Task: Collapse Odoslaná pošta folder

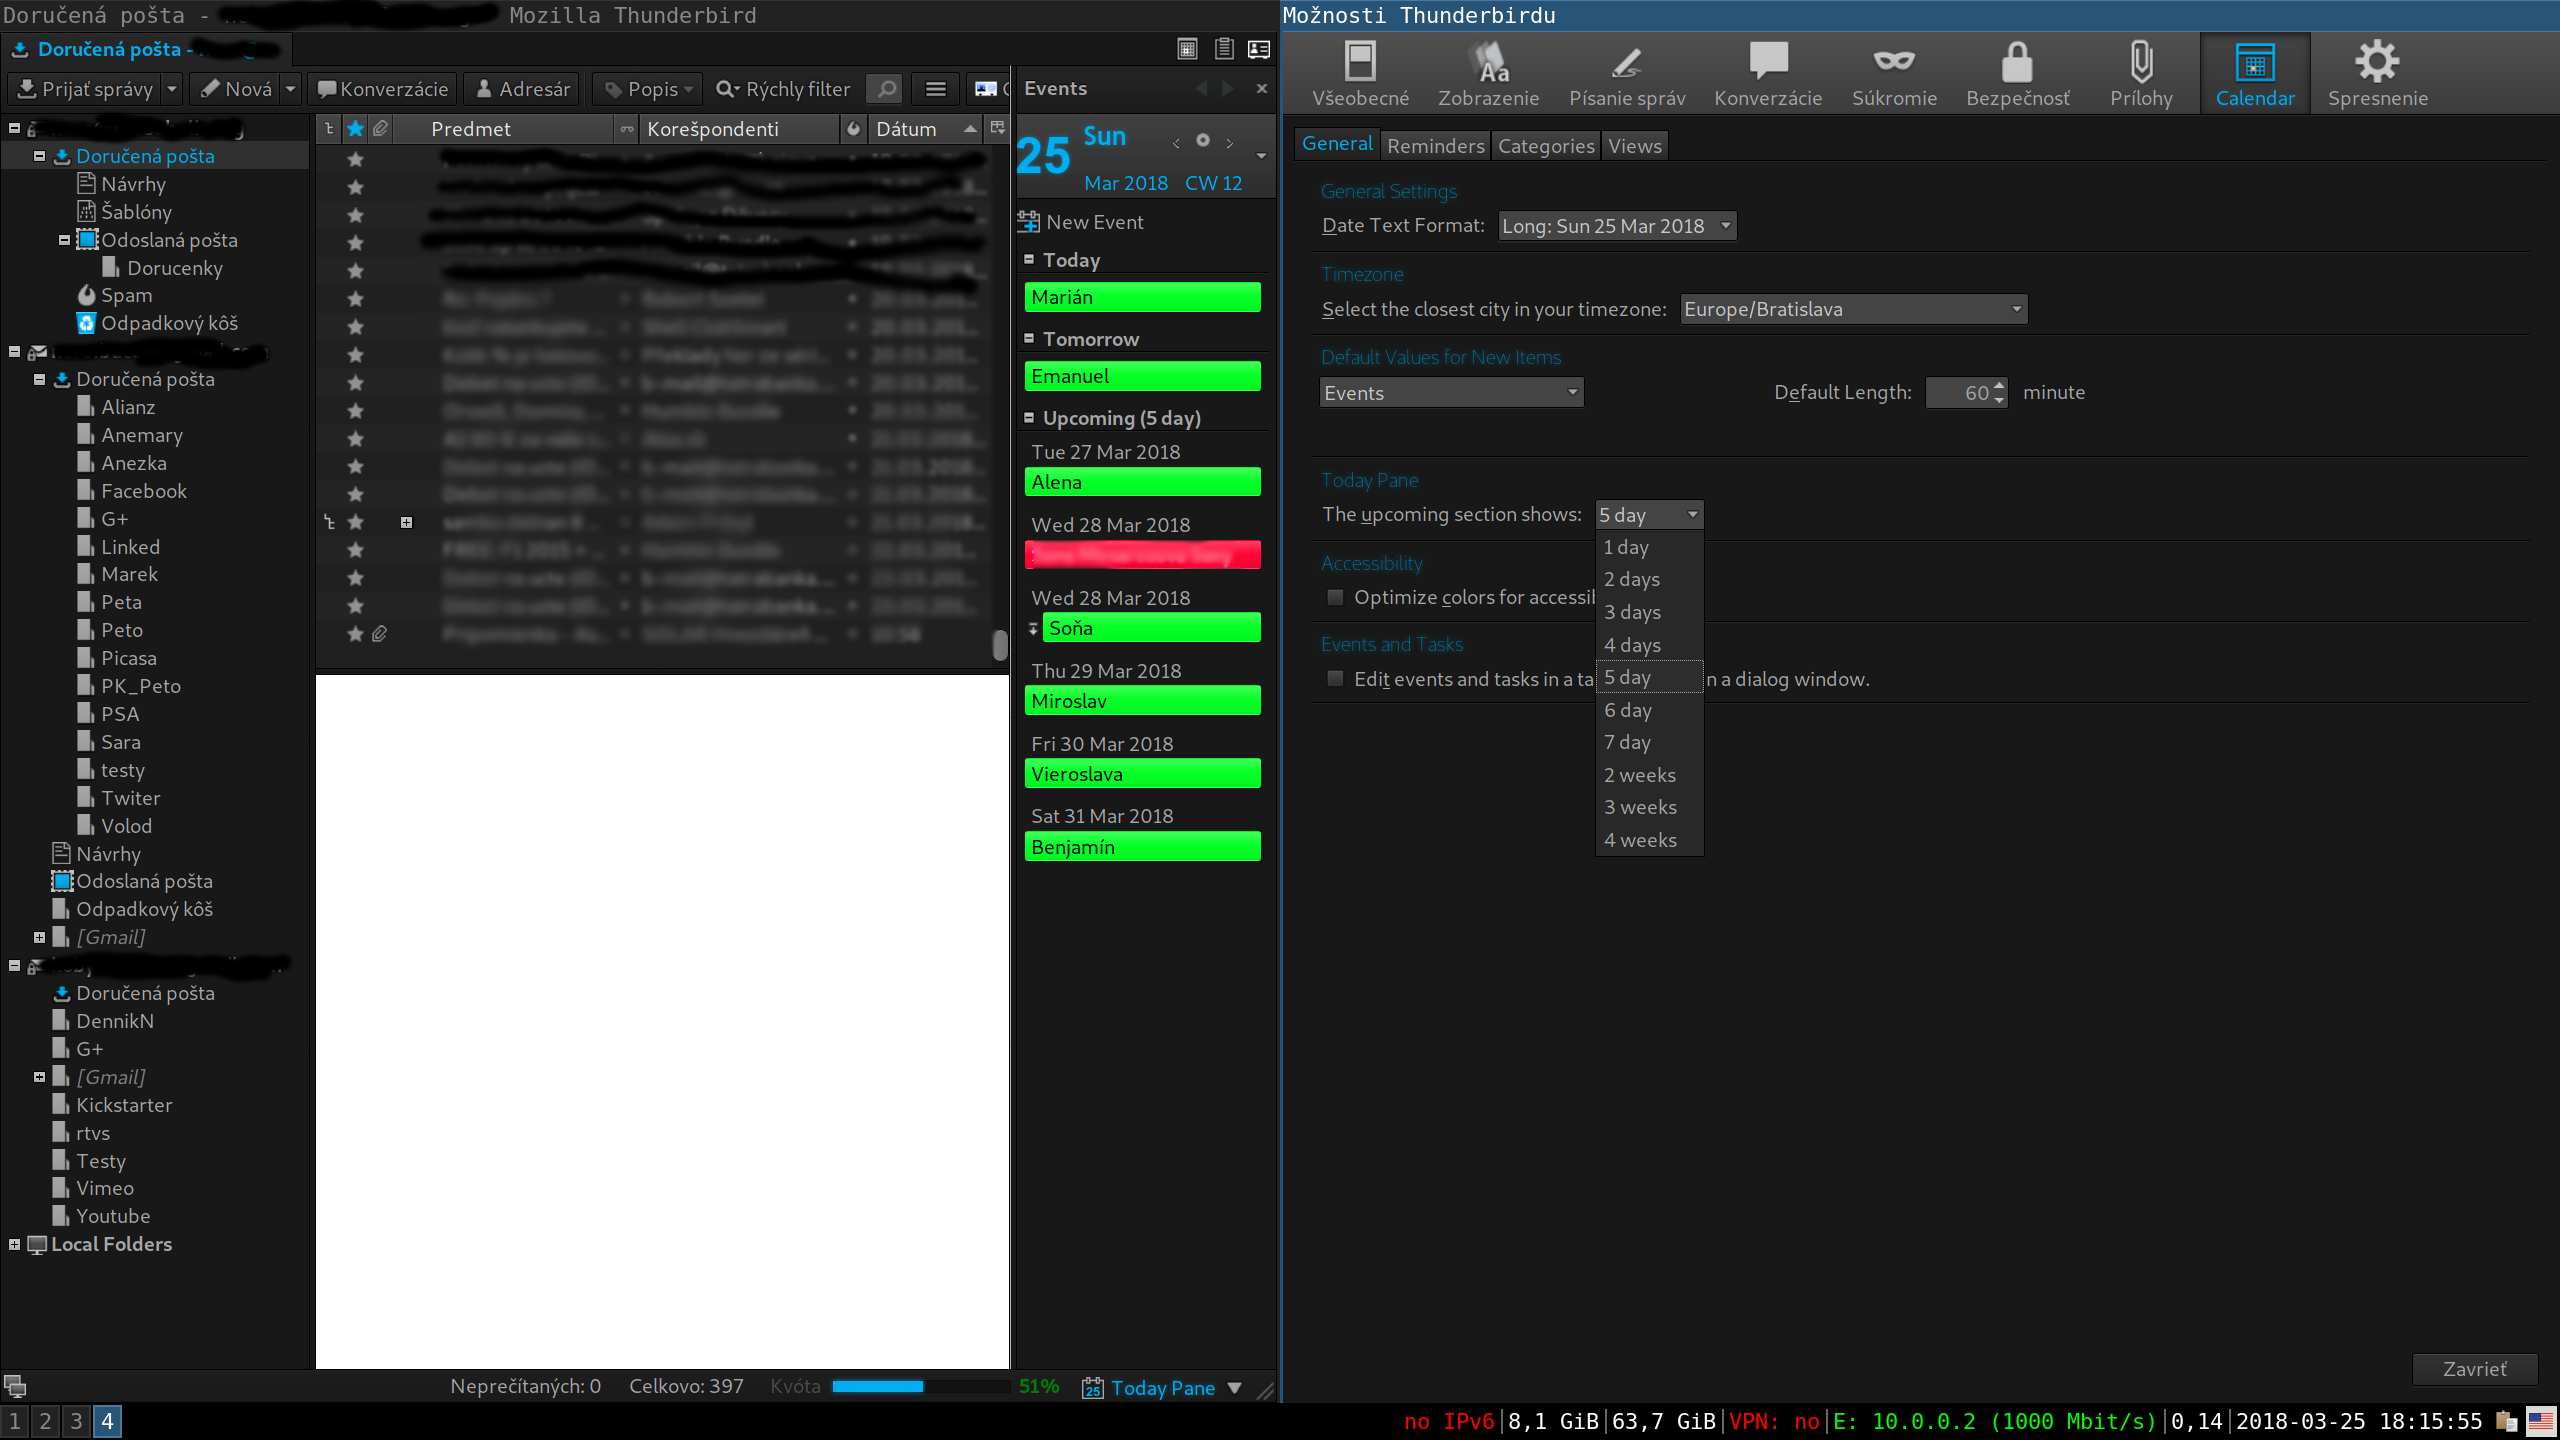Action: [64, 240]
